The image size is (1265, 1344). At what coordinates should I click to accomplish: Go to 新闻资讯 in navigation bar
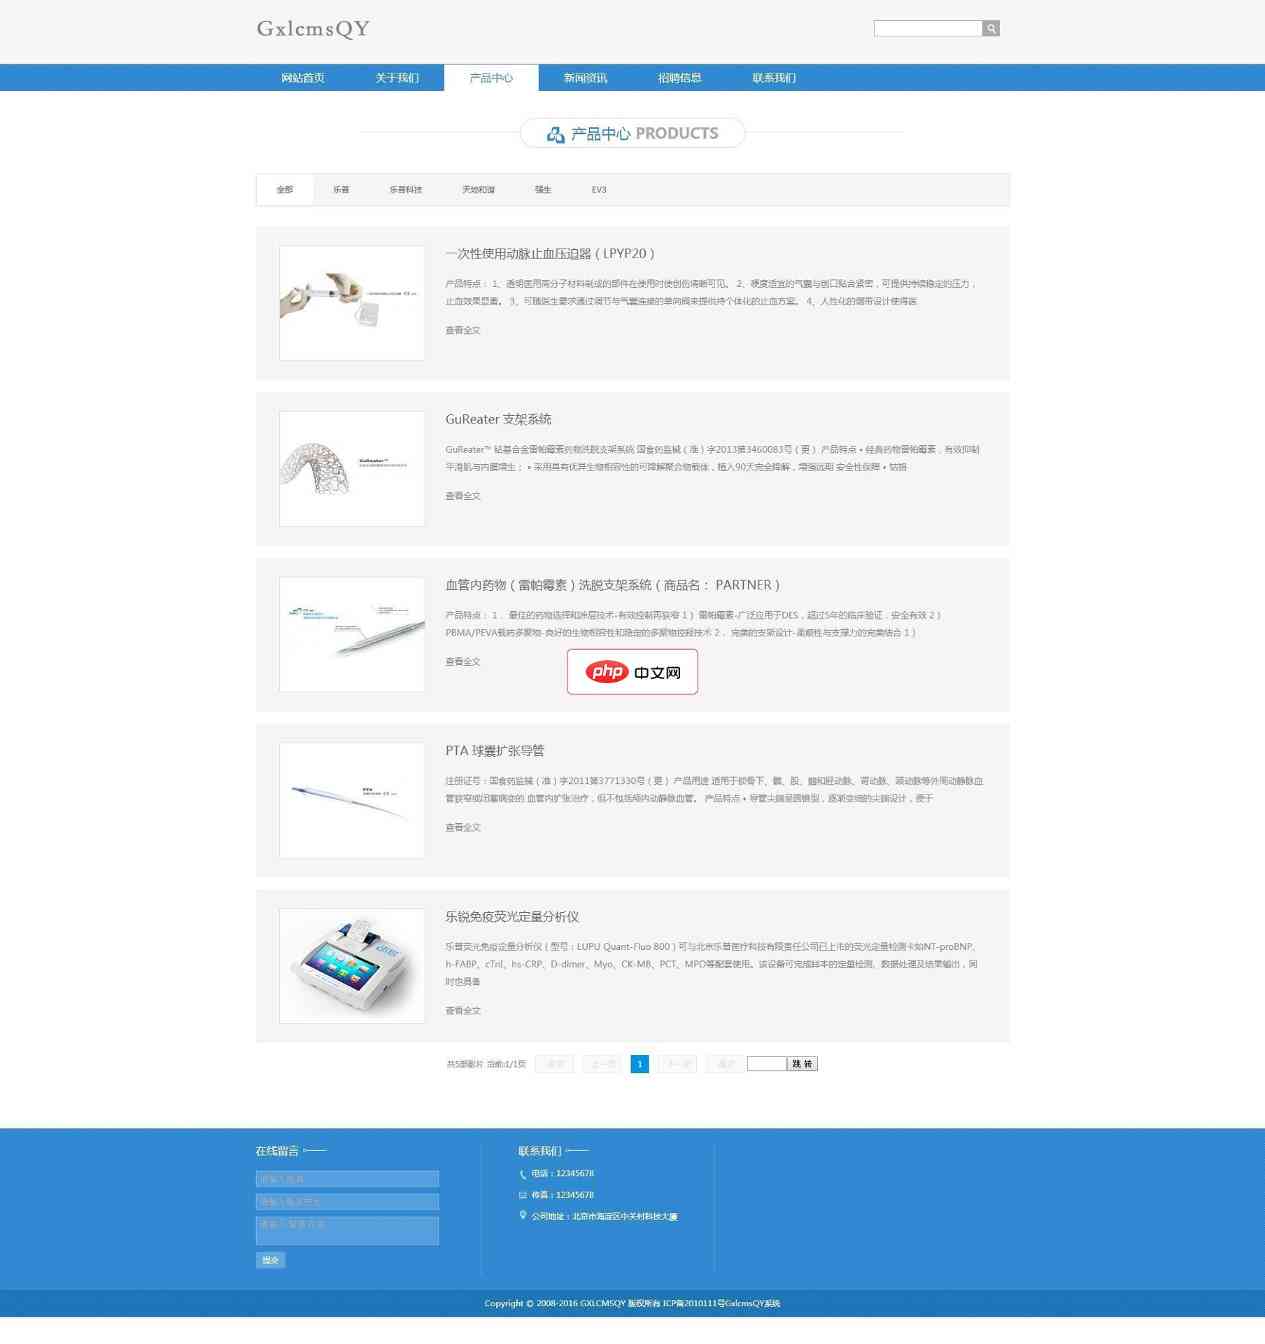pos(585,78)
